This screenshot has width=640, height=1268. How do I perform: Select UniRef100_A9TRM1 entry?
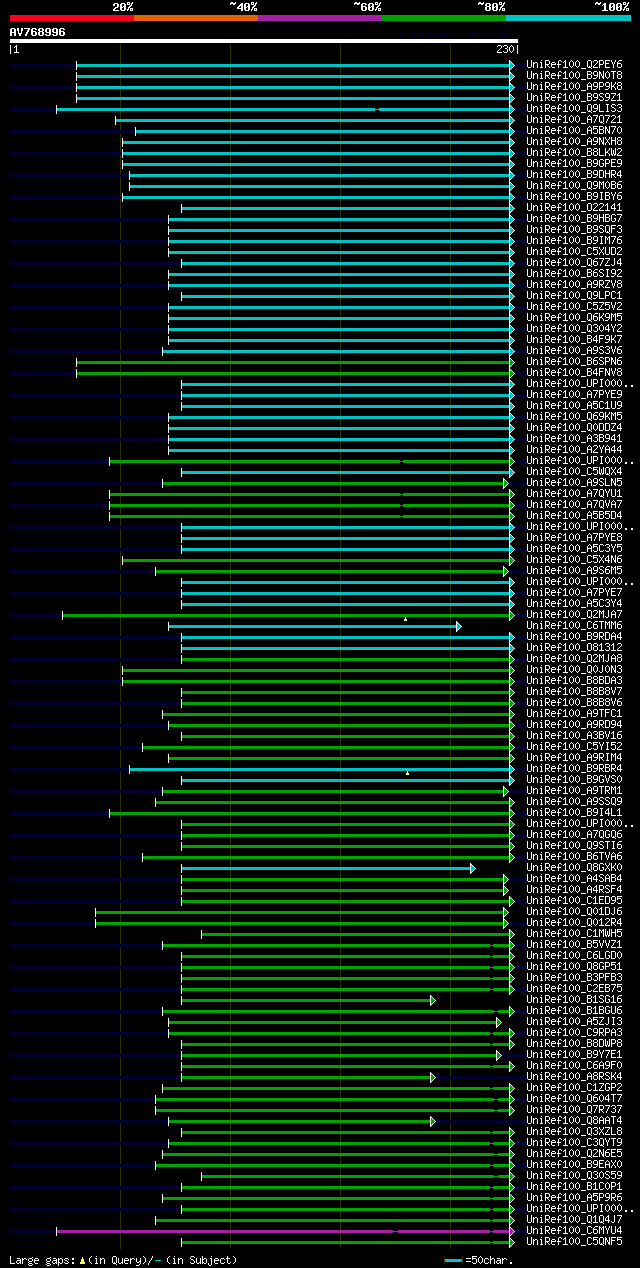click(x=574, y=791)
